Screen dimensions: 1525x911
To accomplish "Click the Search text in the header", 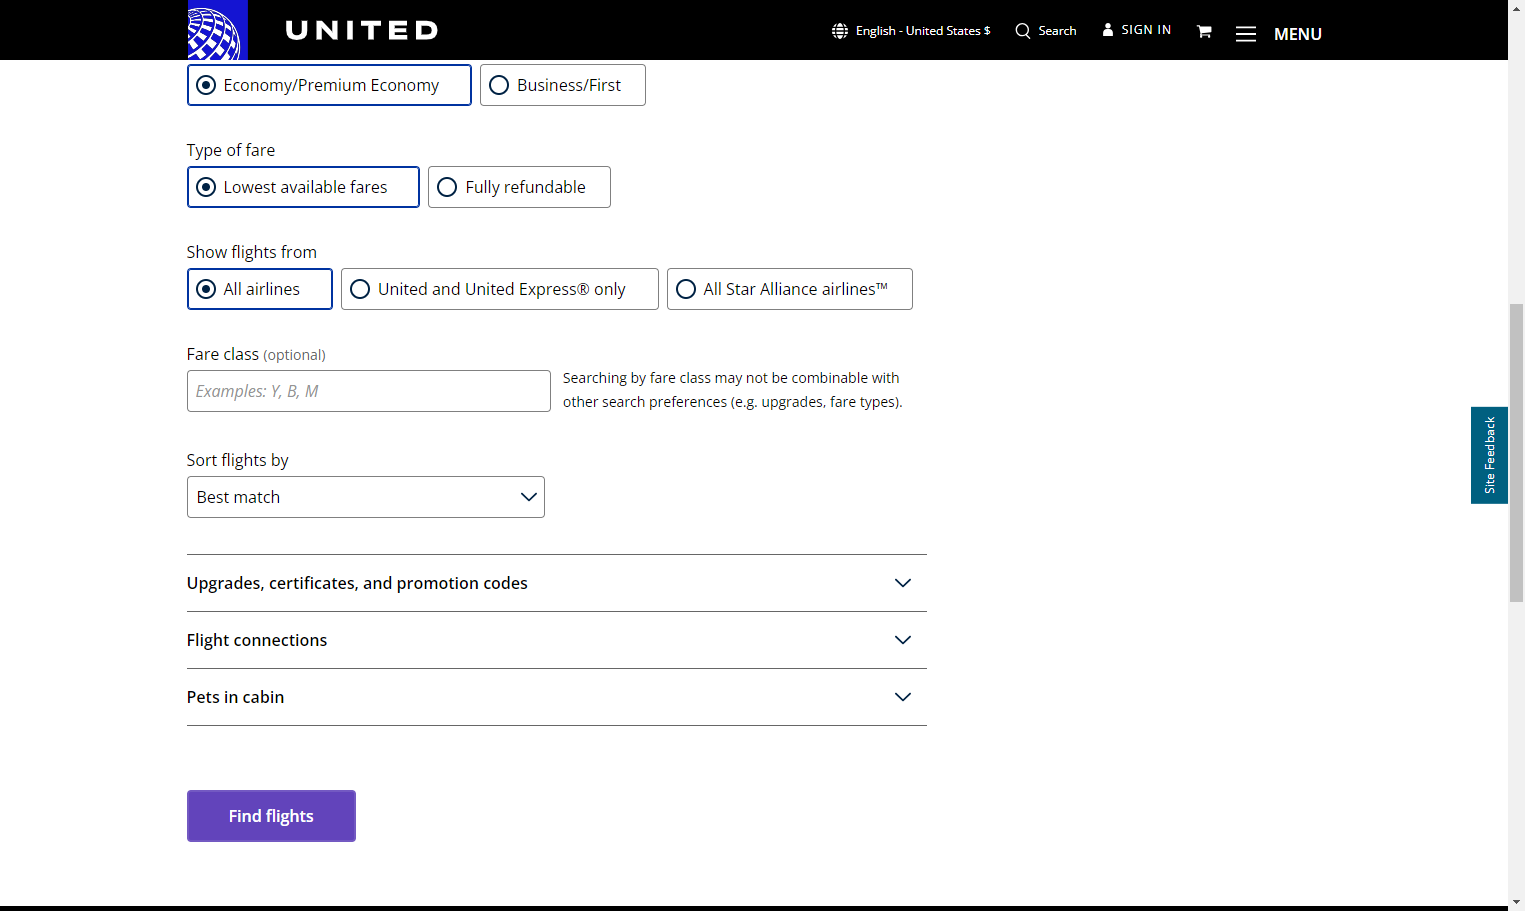I will tap(1057, 31).
